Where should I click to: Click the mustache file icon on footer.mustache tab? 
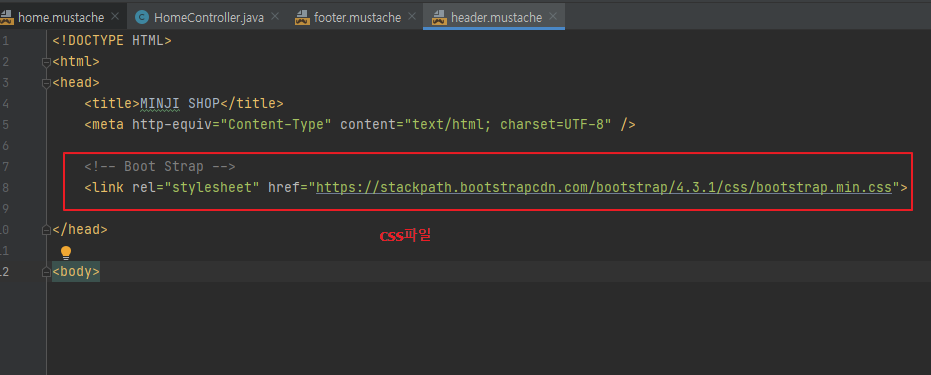click(x=302, y=17)
